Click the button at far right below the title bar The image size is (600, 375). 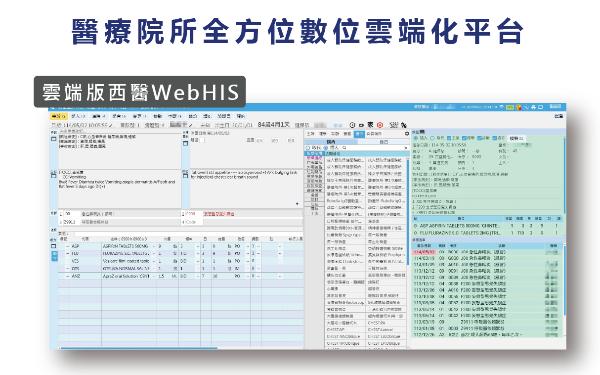tap(558, 116)
